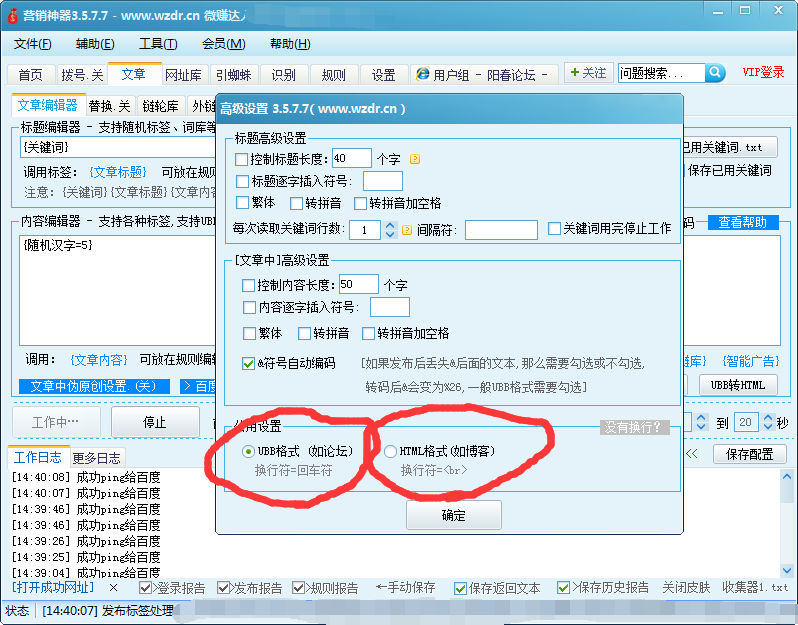Switch to the Rules (规则) tab
The width and height of the screenshot is (798, 625).
[x=333, y=75]
